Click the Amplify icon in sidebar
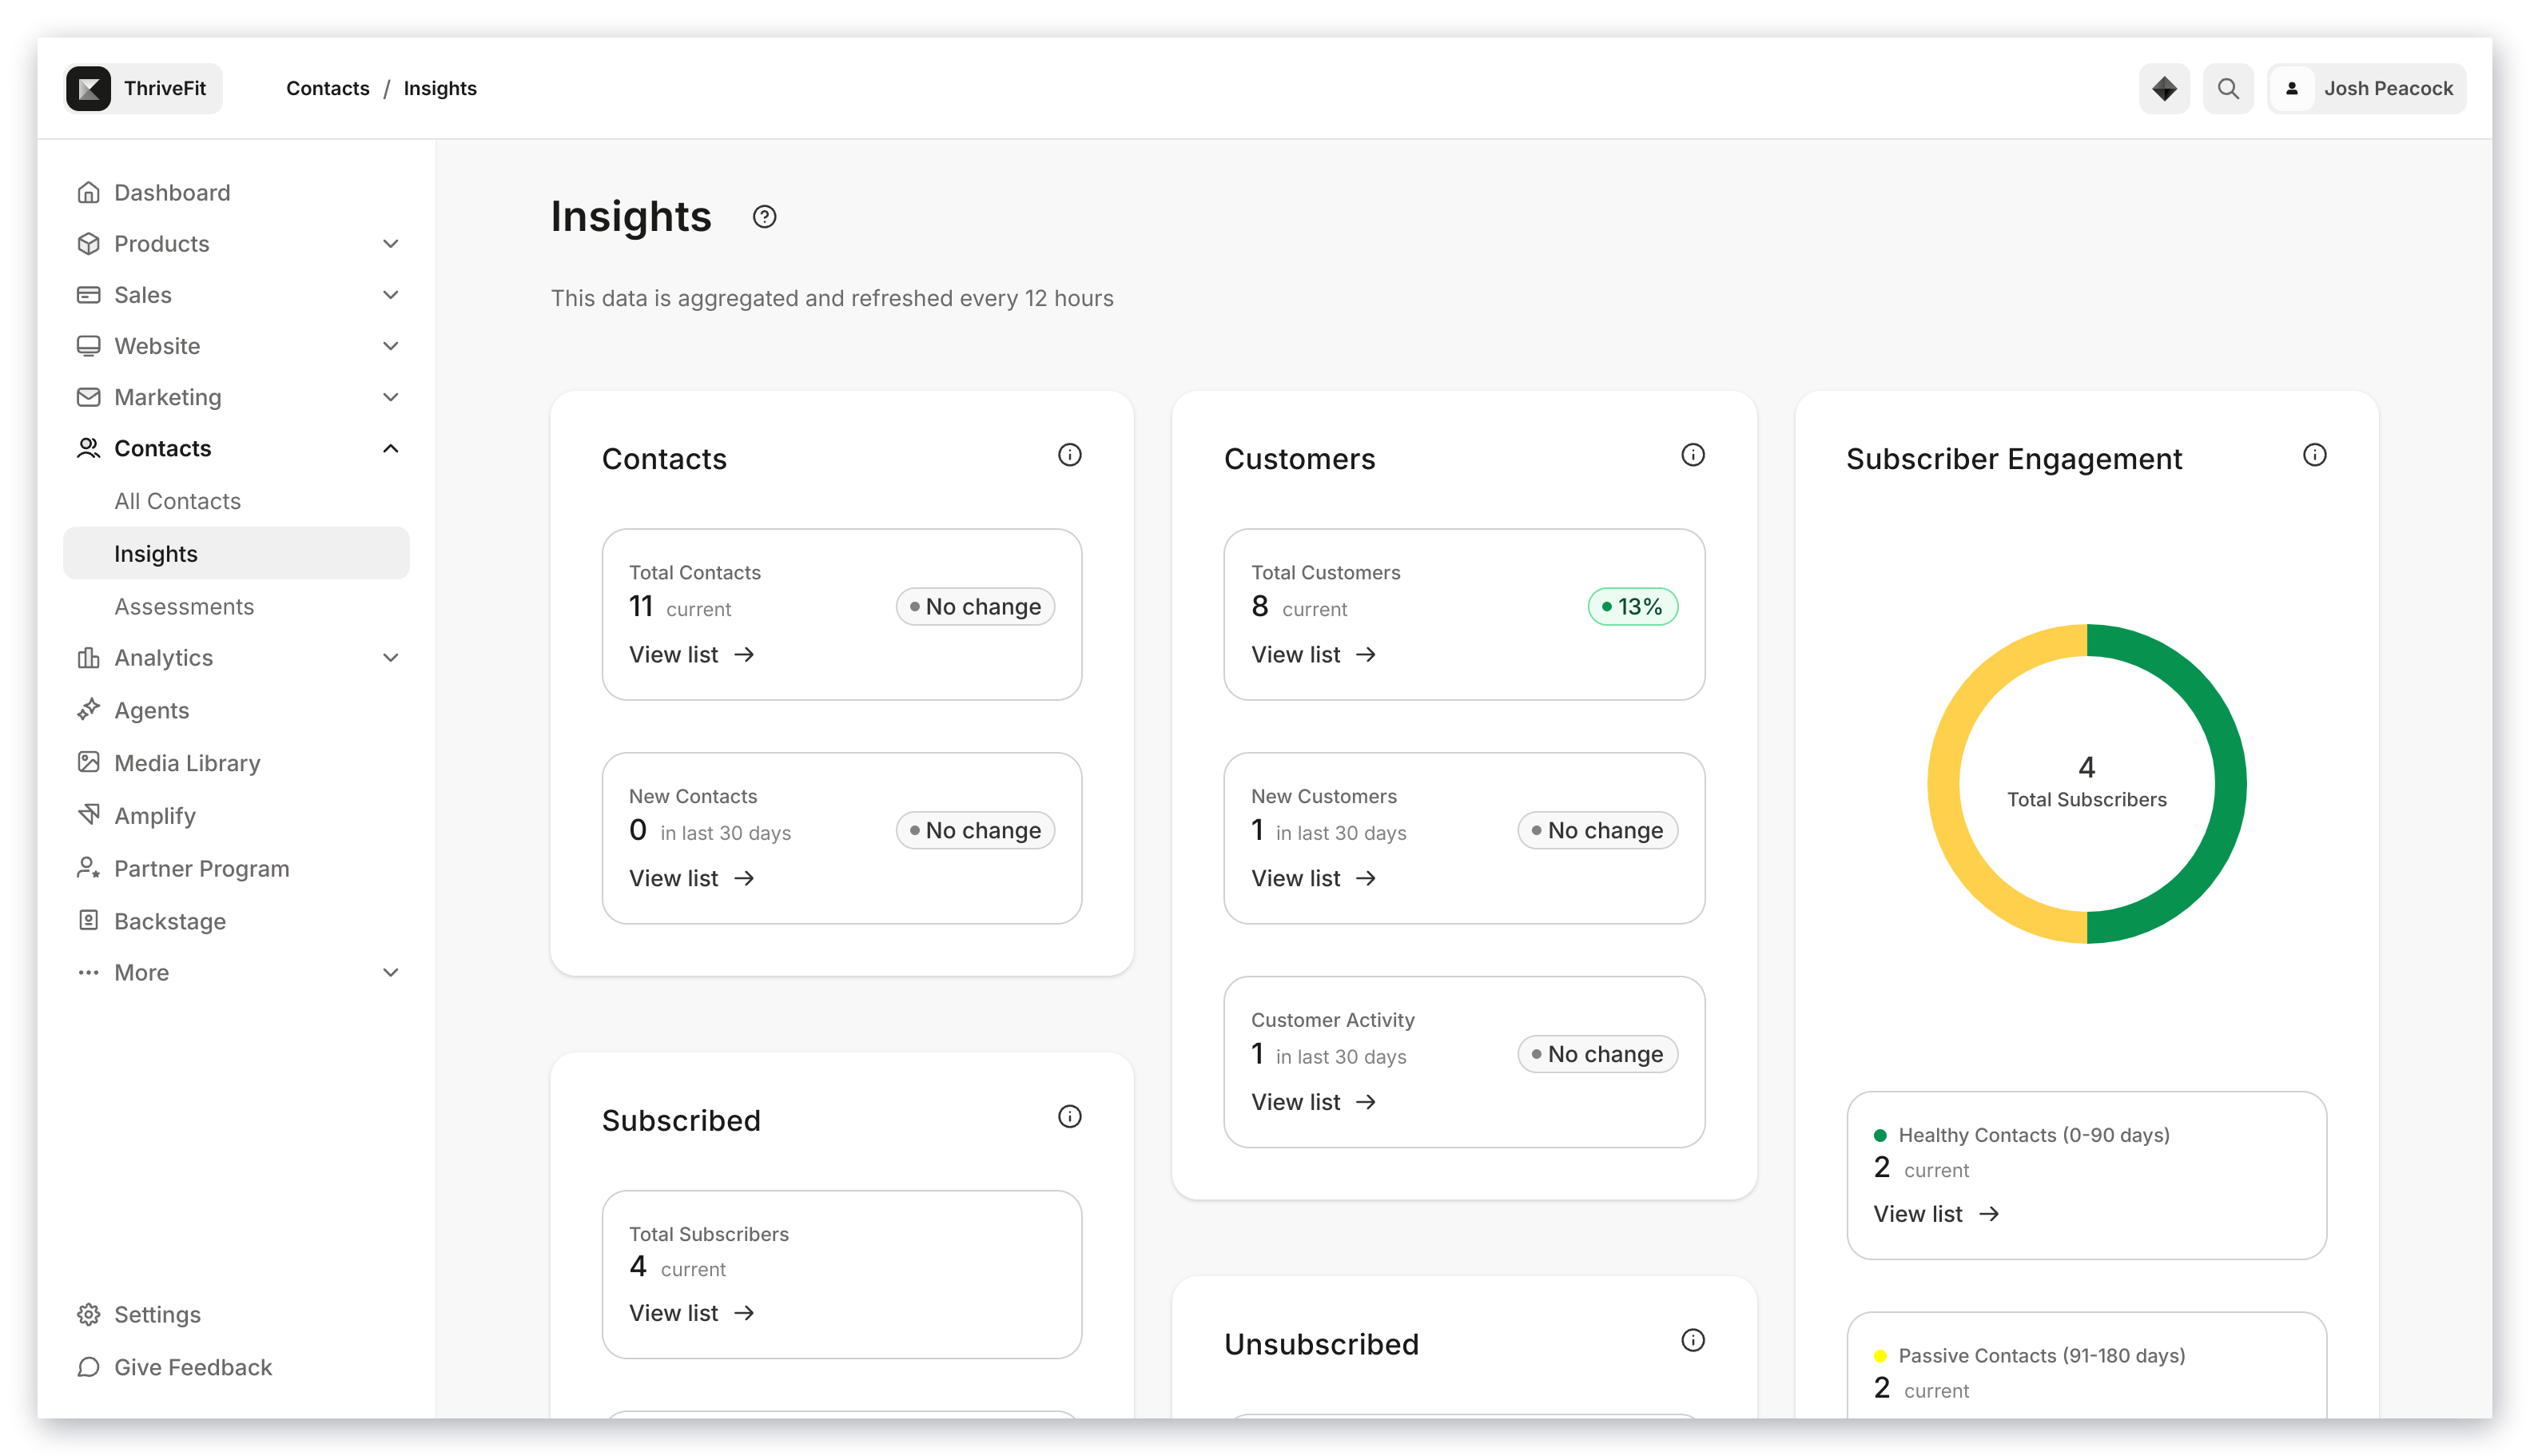Image resolution: width=2530 pixels, height=1456 pixels. [89, 814]
